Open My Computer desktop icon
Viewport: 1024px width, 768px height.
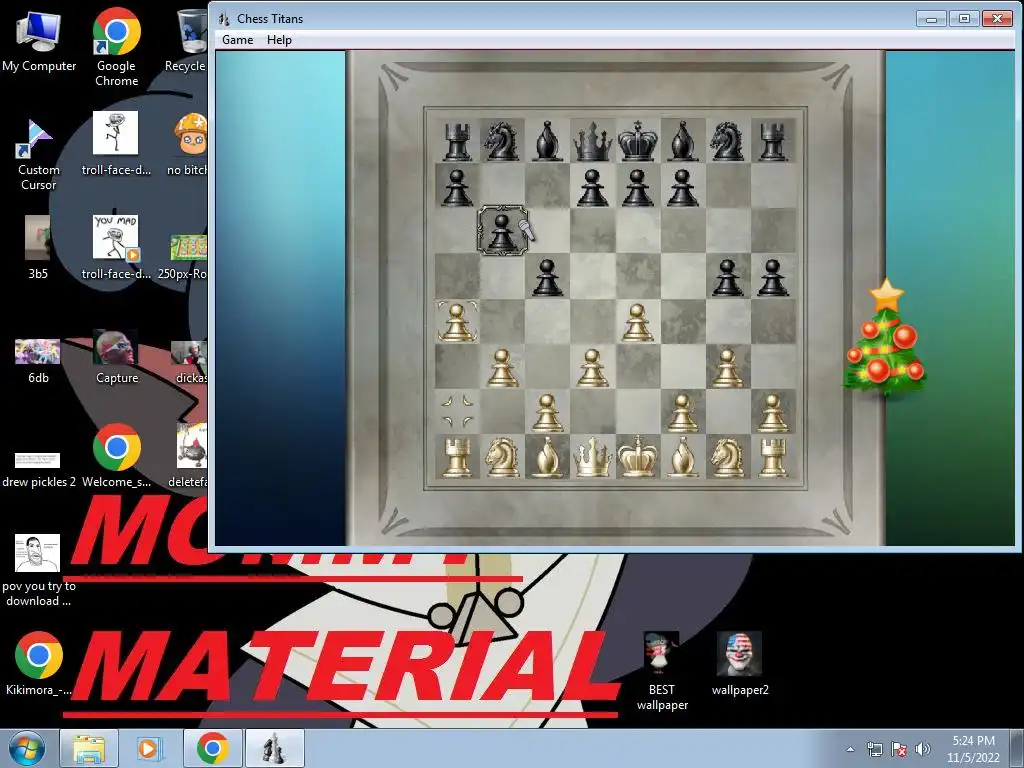[x=39, y=40]
